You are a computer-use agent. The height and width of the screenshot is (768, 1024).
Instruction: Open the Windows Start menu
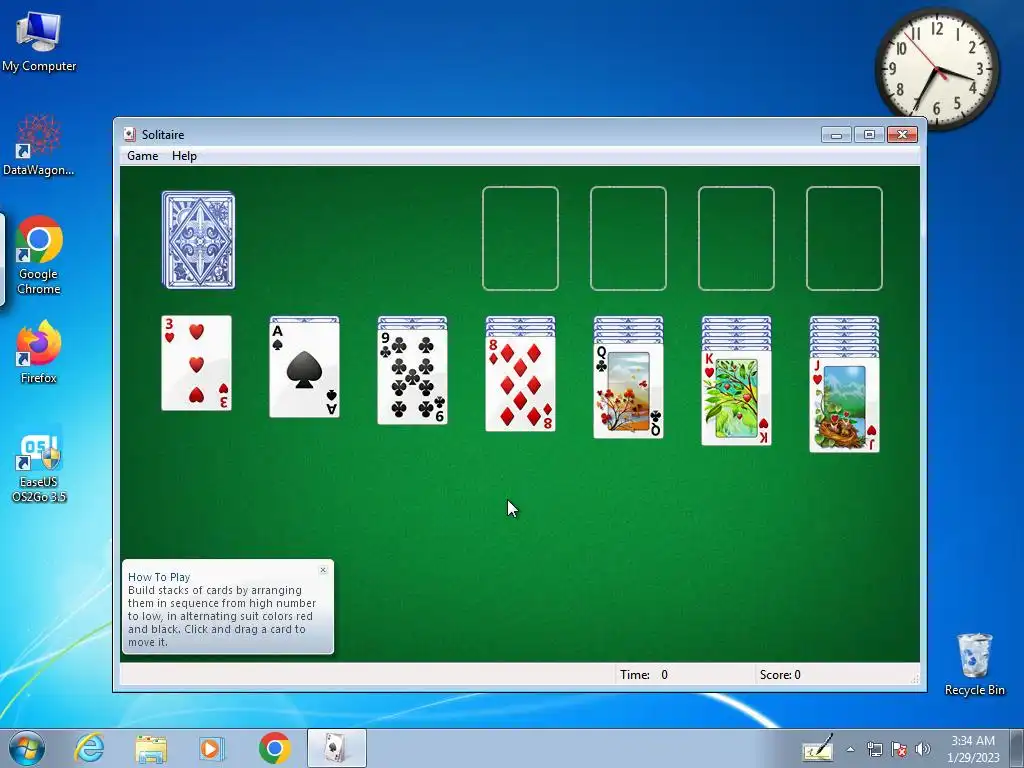[x=27, y=748]
